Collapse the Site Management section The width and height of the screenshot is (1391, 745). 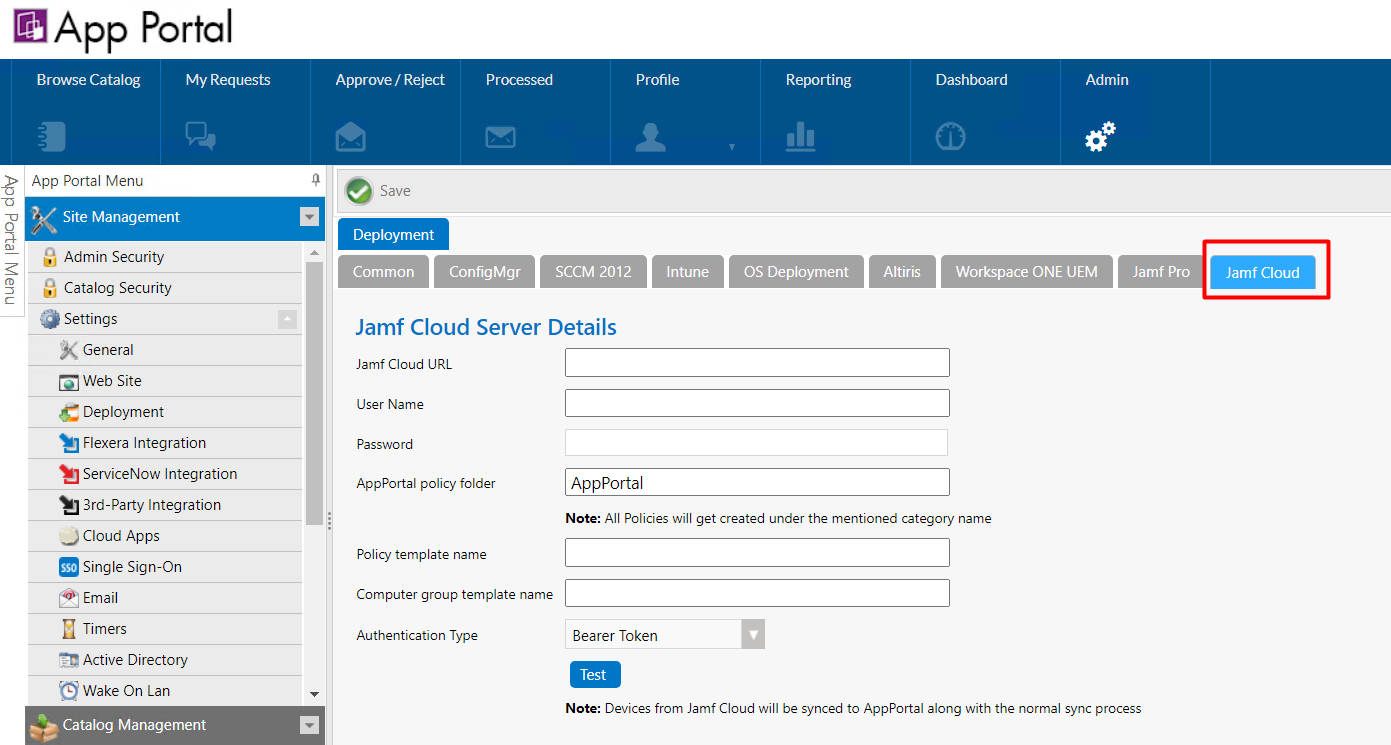tap(309, 217)
